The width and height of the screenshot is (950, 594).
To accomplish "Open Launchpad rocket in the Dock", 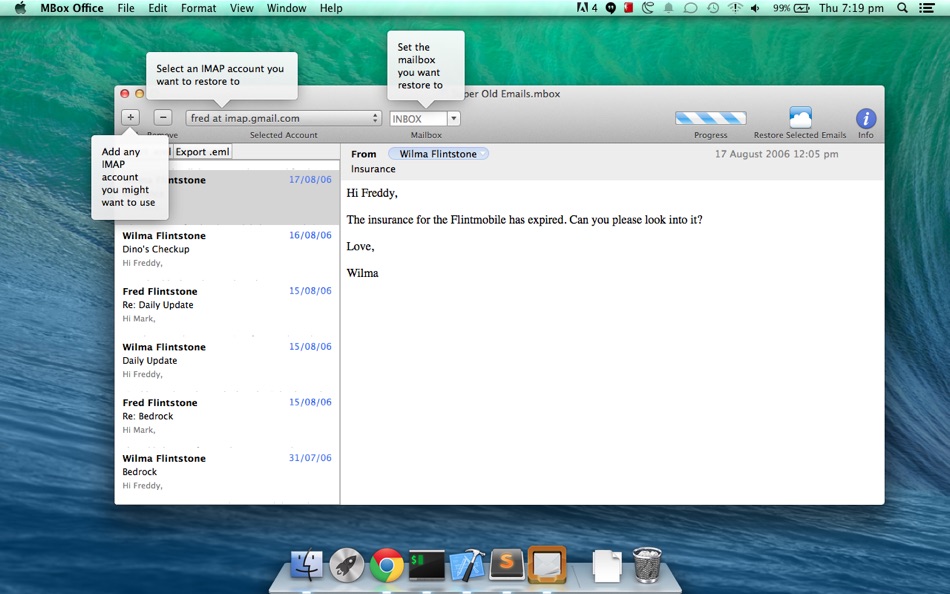I will pos(347,565).
